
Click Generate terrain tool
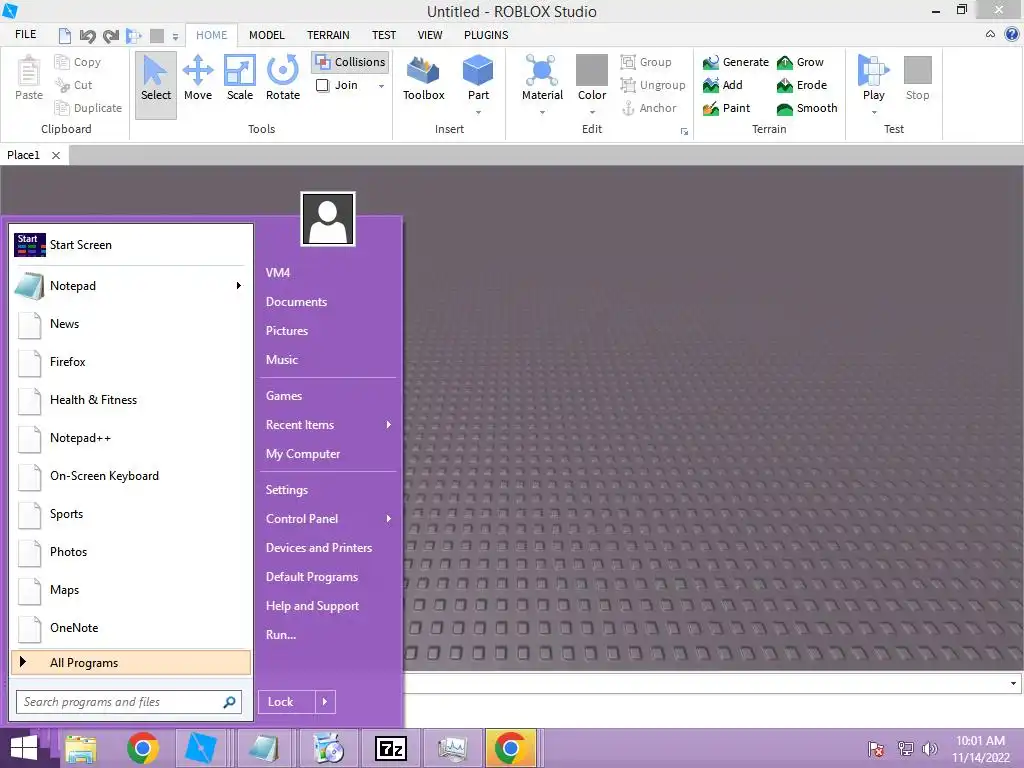point(735,62)
